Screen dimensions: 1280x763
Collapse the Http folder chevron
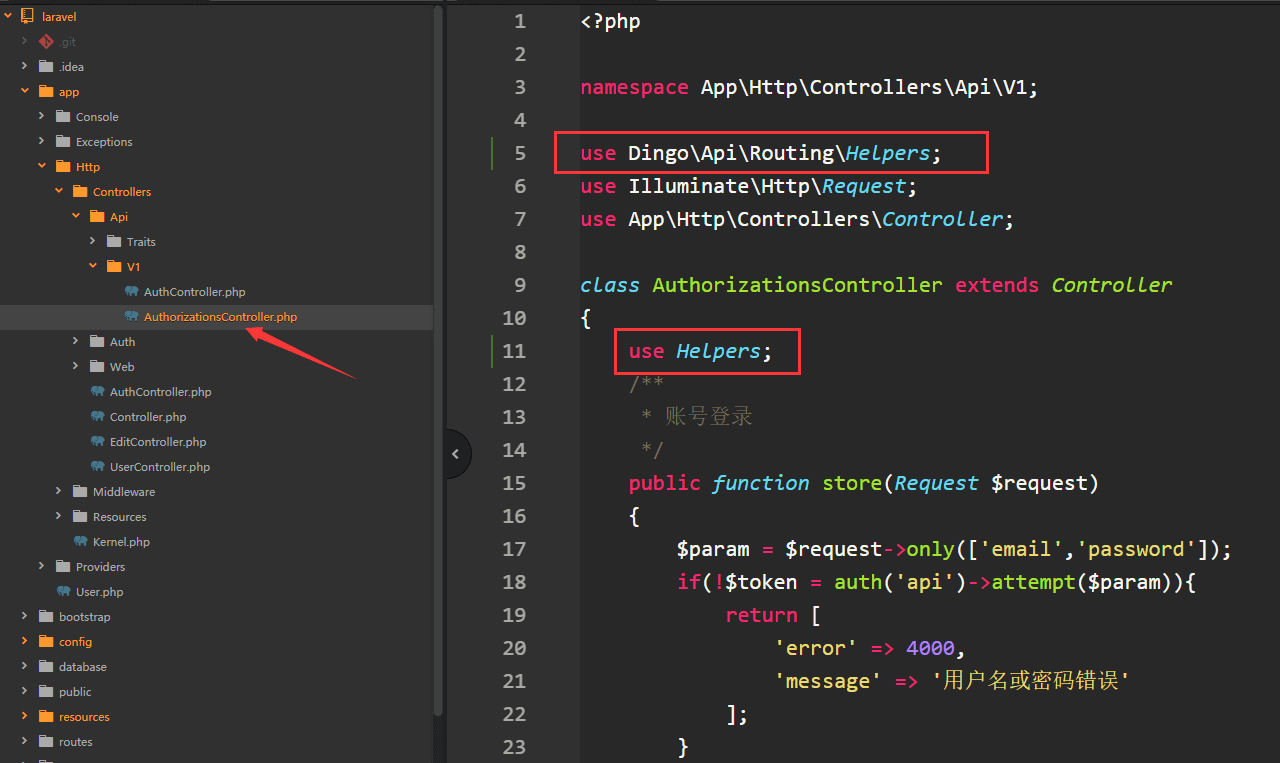click(41, 167)
